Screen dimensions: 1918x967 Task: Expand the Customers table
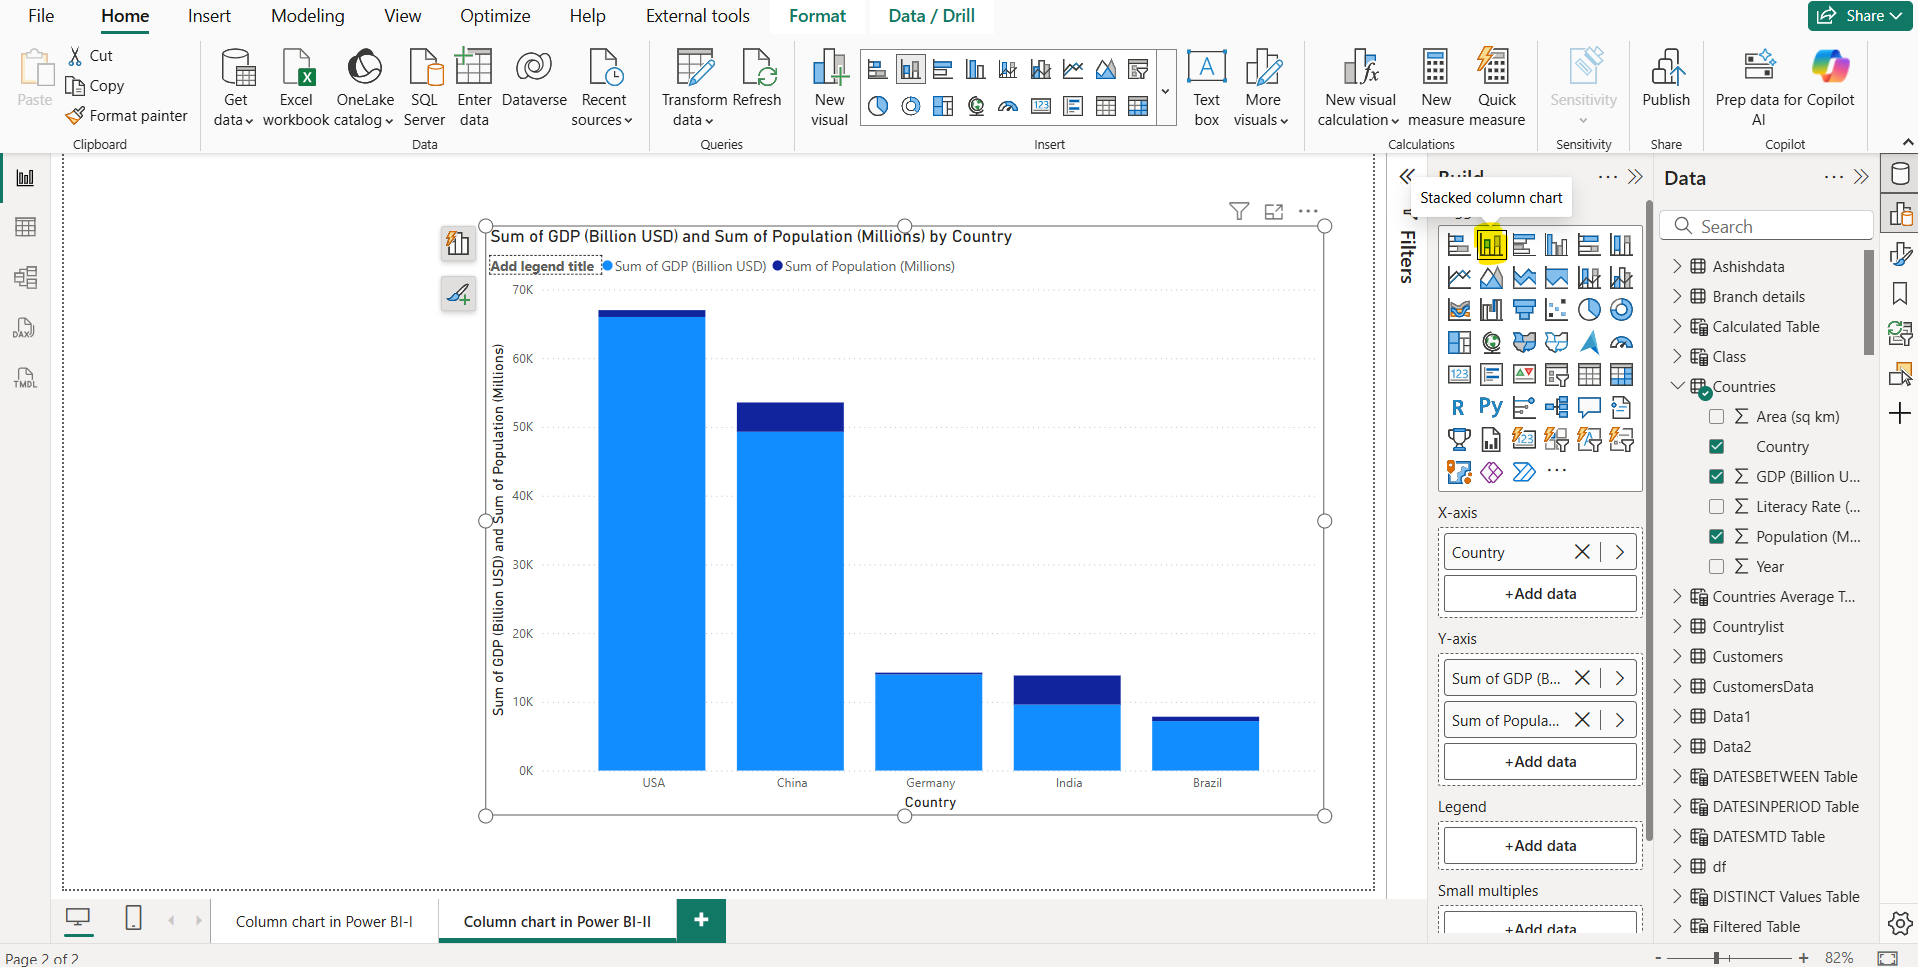pyautogui.click(x=1678, y=656)
